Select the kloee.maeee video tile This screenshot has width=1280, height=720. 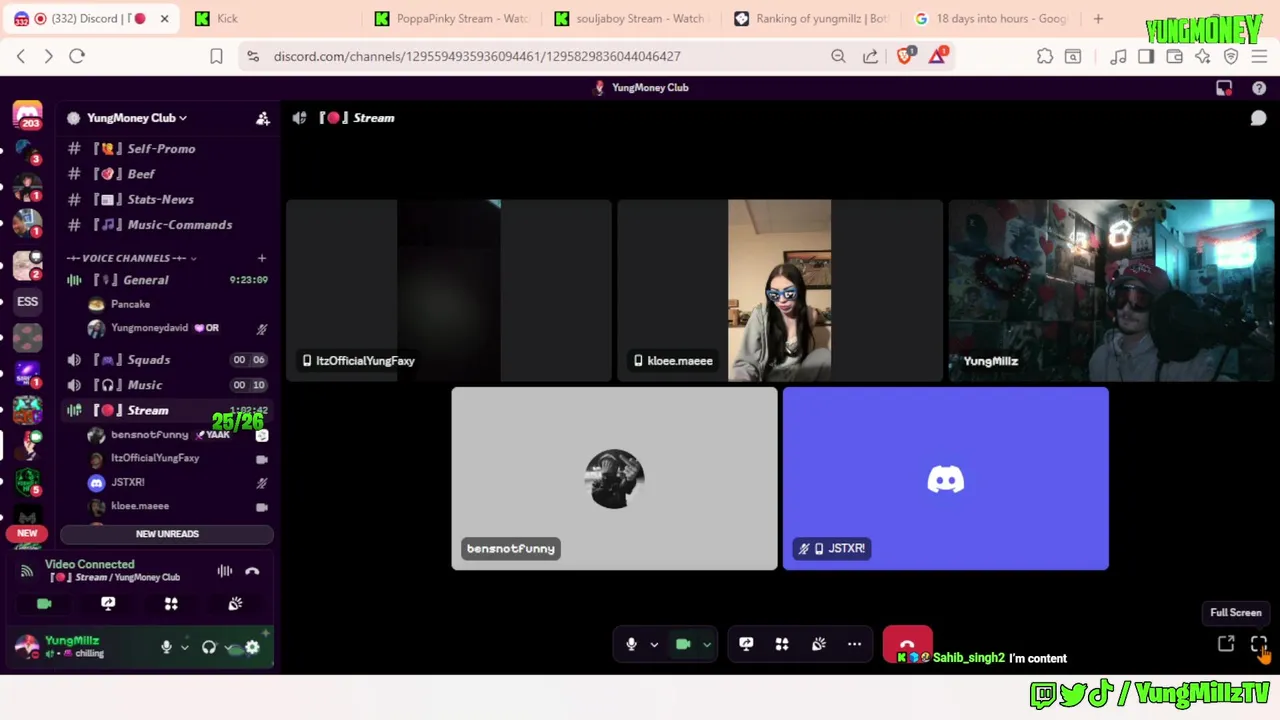[780, 290]
